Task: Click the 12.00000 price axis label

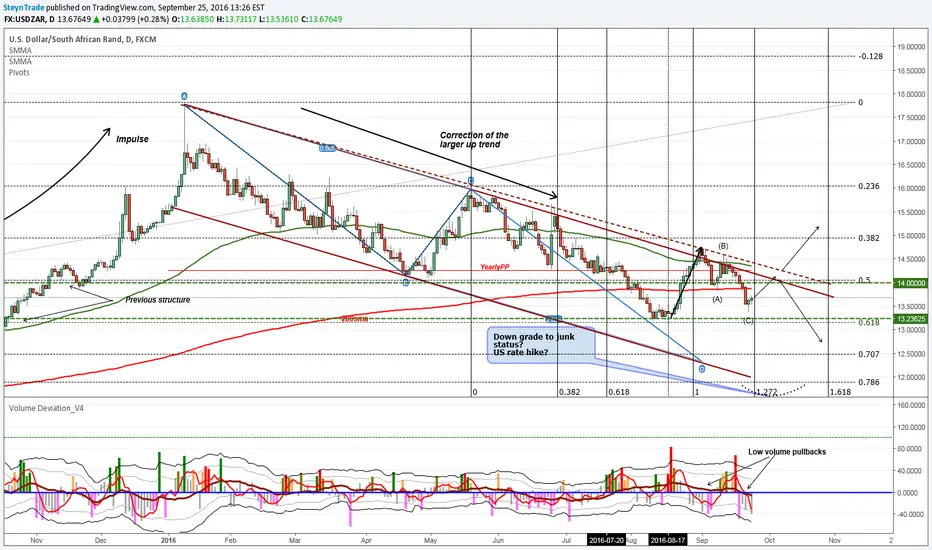Action: tap(911, 378)
